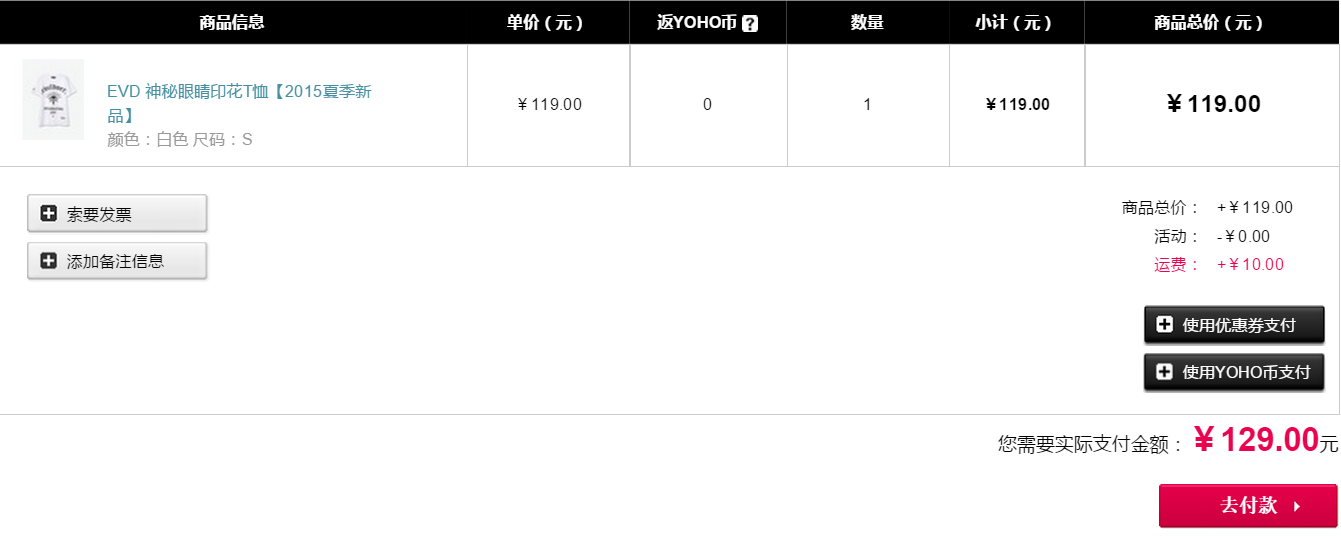Click the plus icon on 添加备注信息
The height and width of the screenshot is (549, 1341).
(48, 261)
